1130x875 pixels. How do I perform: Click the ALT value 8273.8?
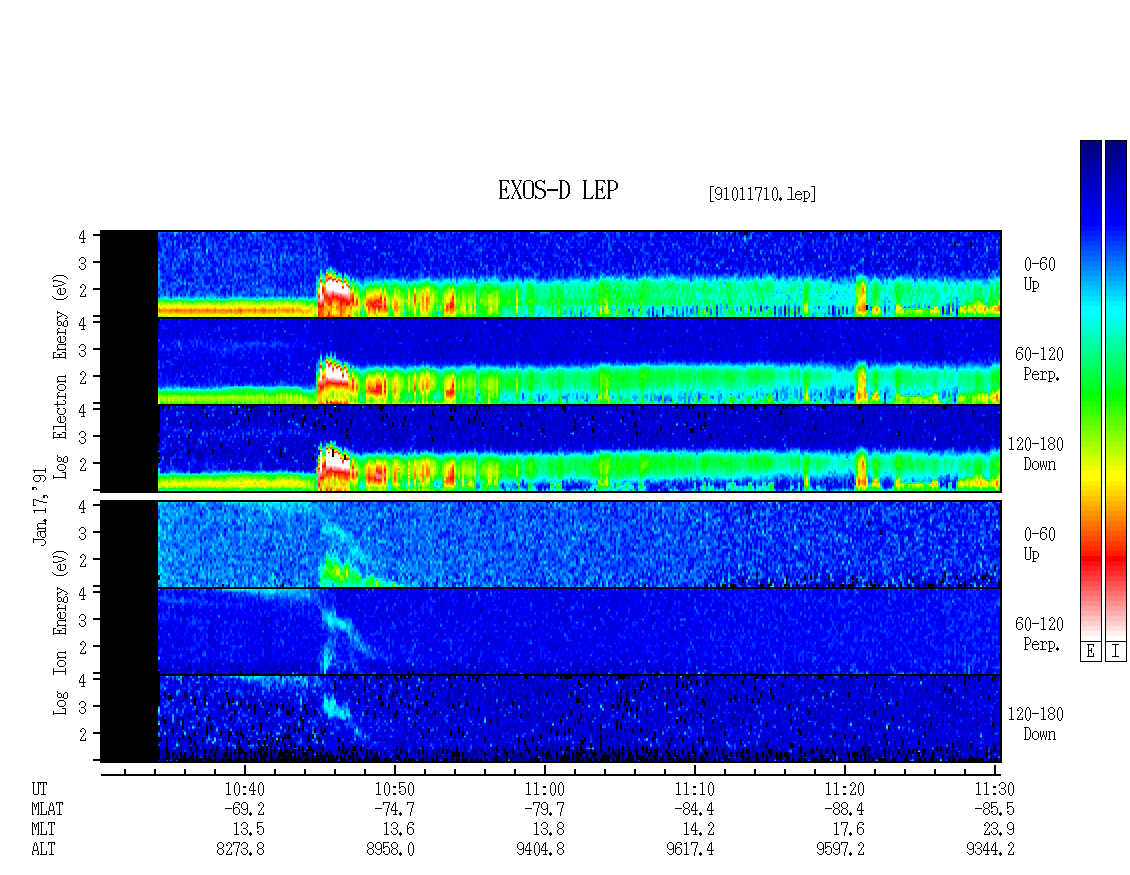[241, 850]
